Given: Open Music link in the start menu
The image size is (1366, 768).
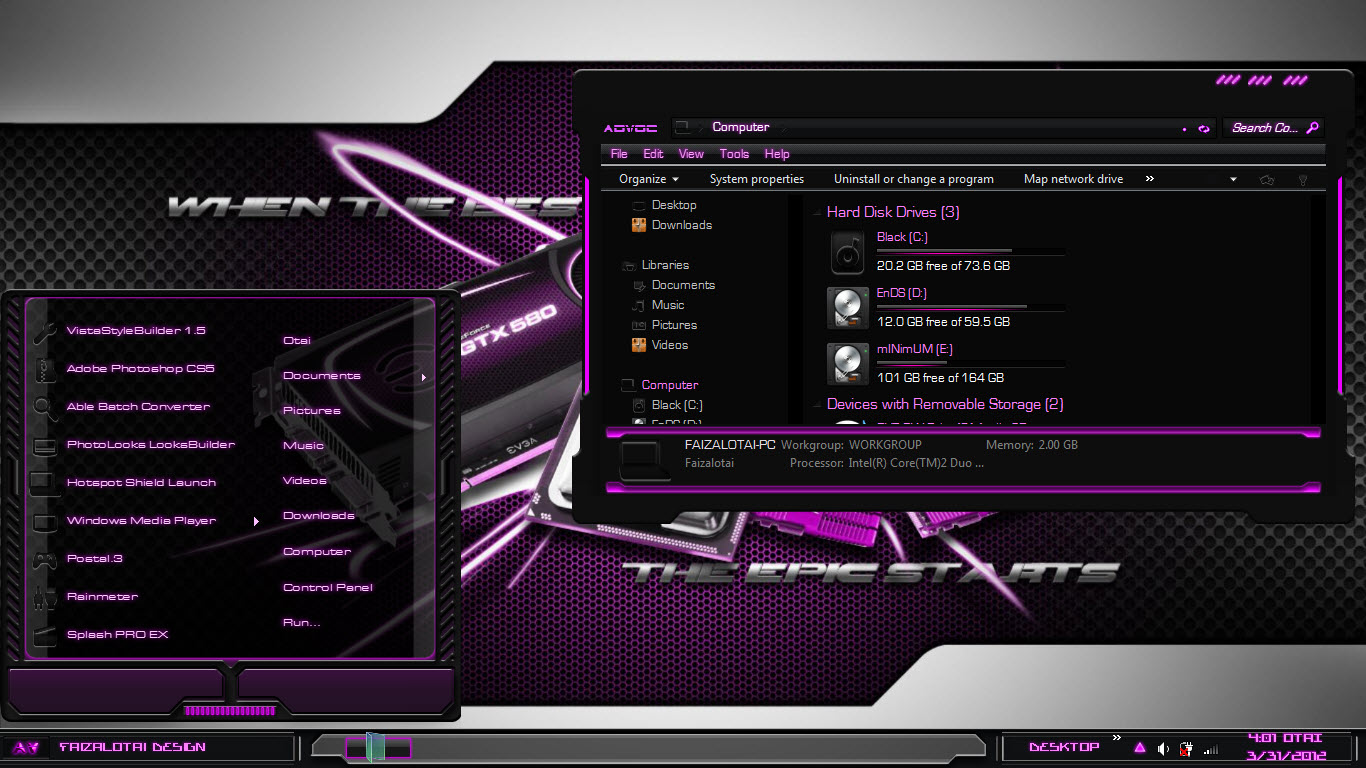Looking at the screenshot, I should pyautogui.click(x=304, y=446).
